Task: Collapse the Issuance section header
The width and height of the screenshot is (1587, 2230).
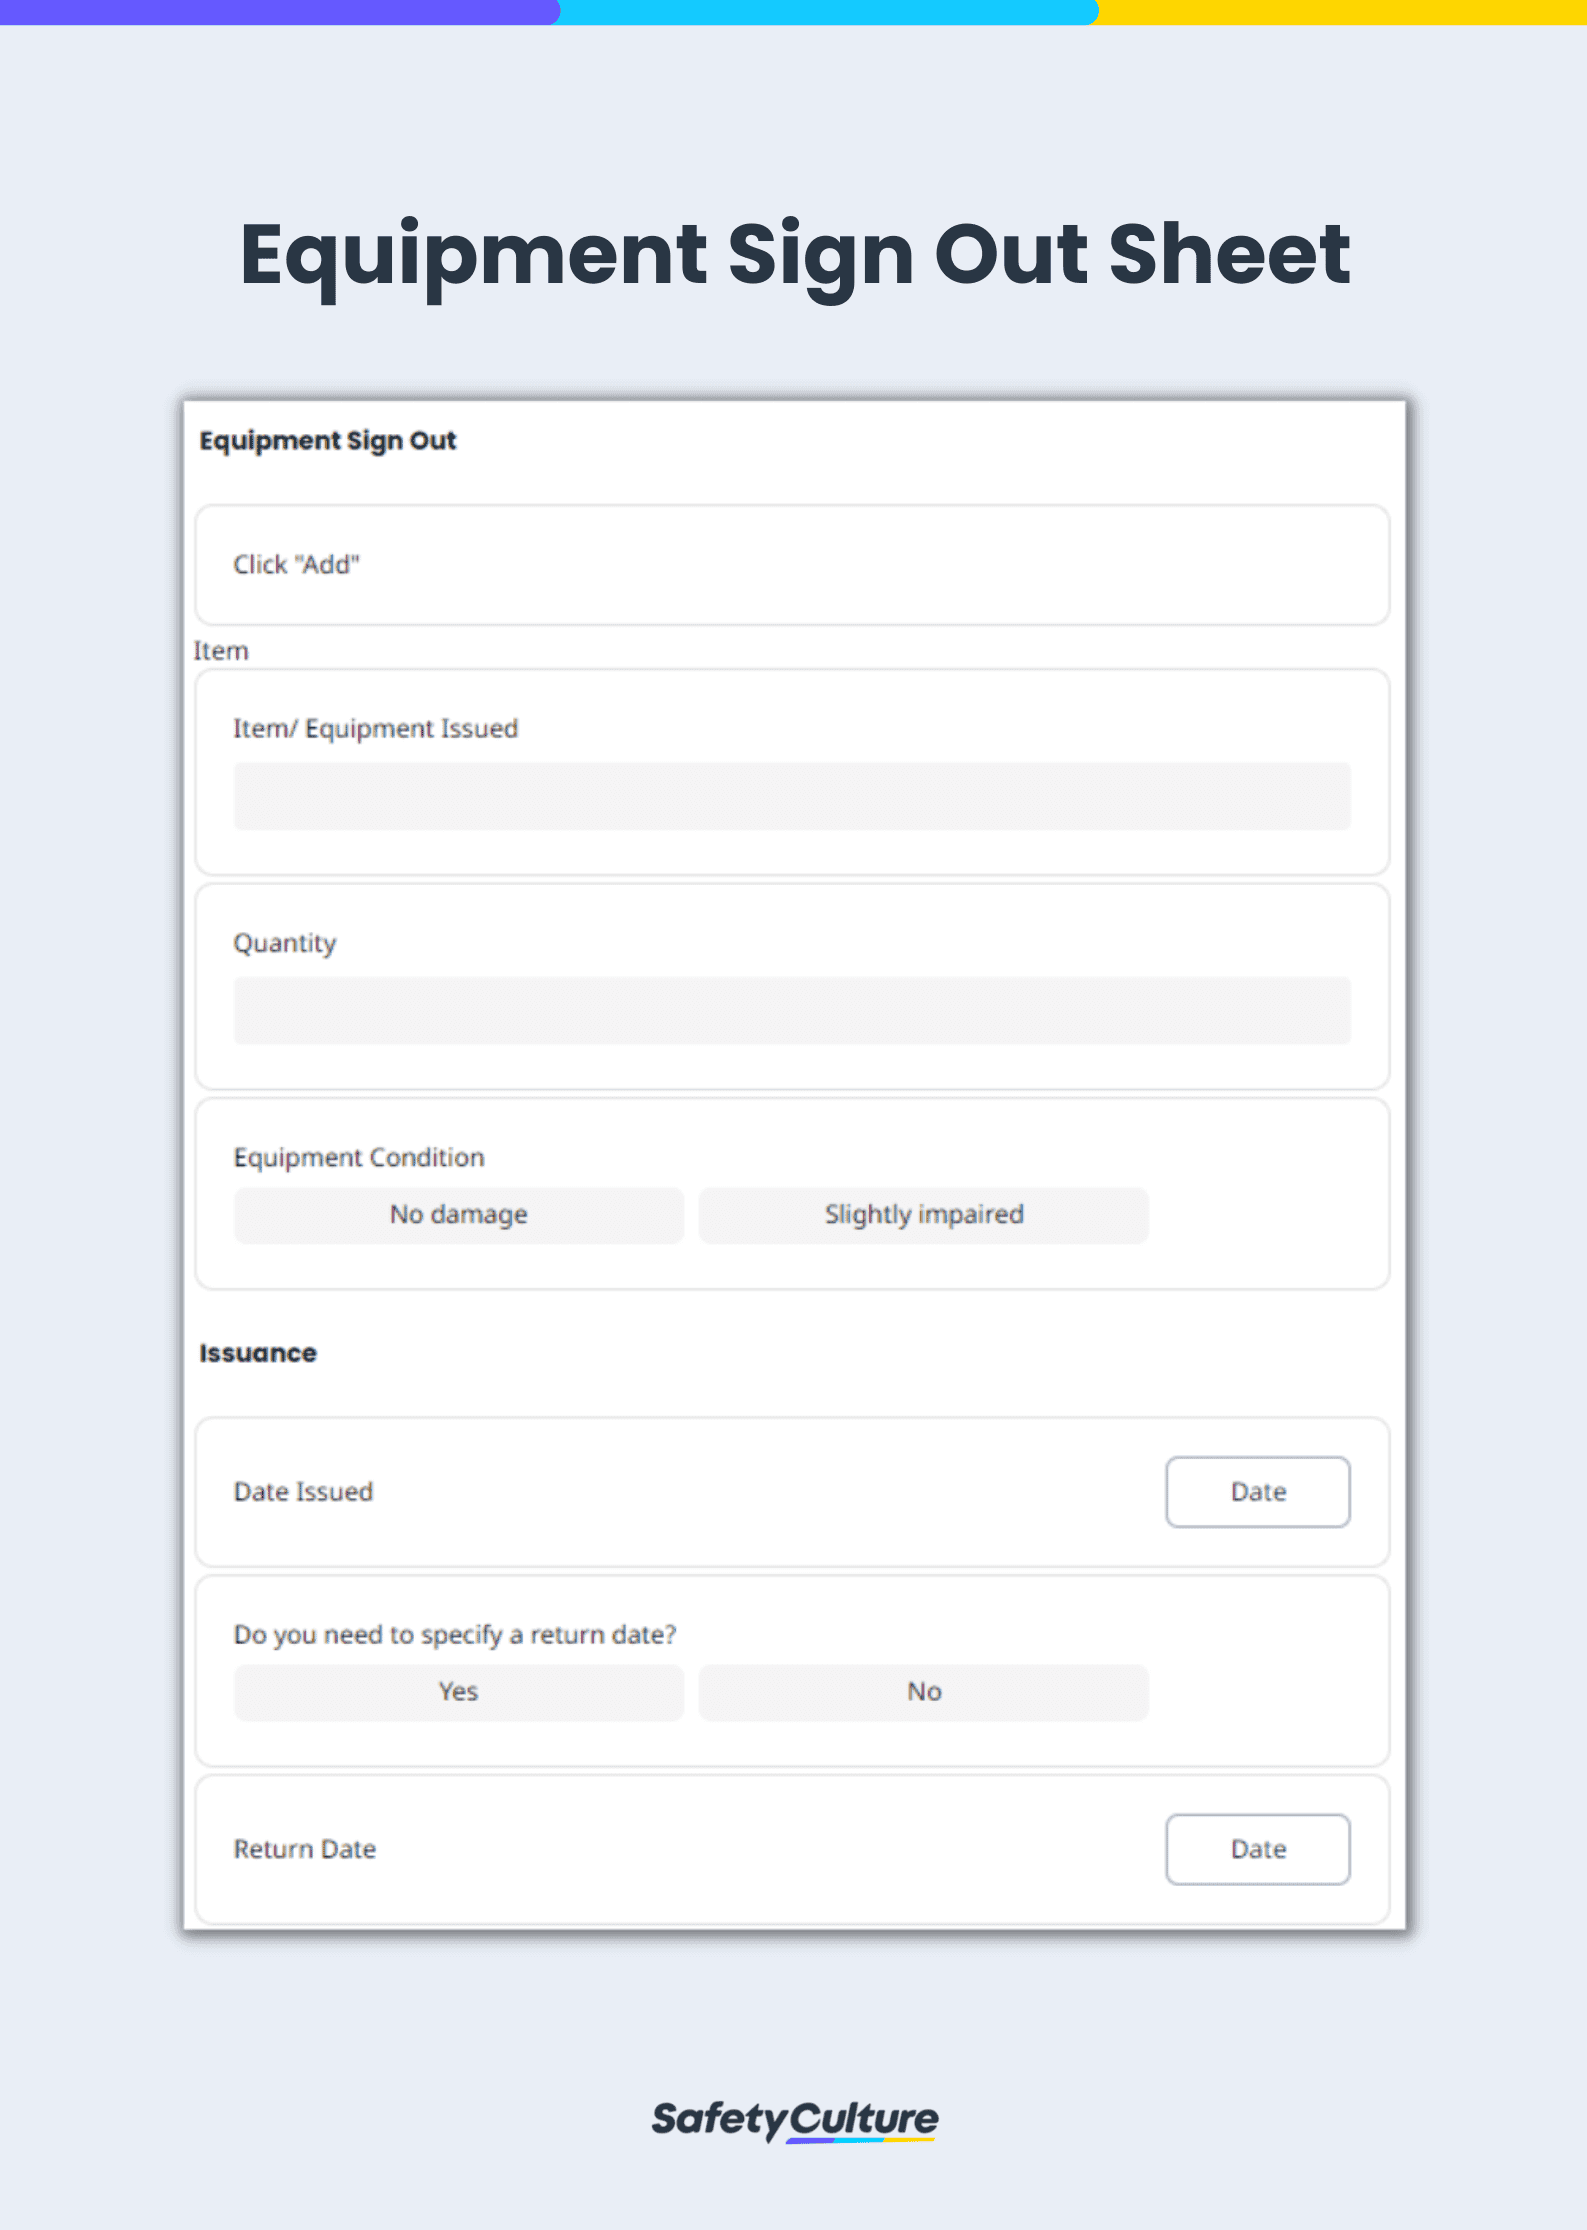Action: pos(258,1353)
